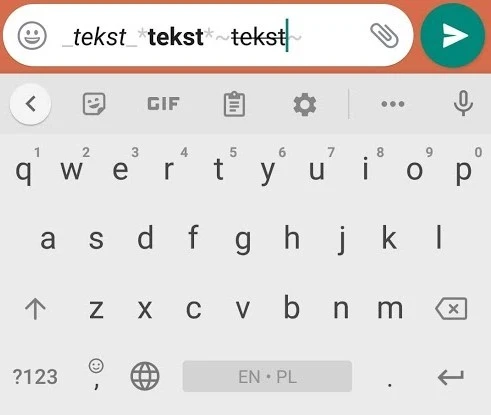Tap the enter return key
Image resolution: width=491 pixels, height=415 pixels.
(x=451, y=377)
